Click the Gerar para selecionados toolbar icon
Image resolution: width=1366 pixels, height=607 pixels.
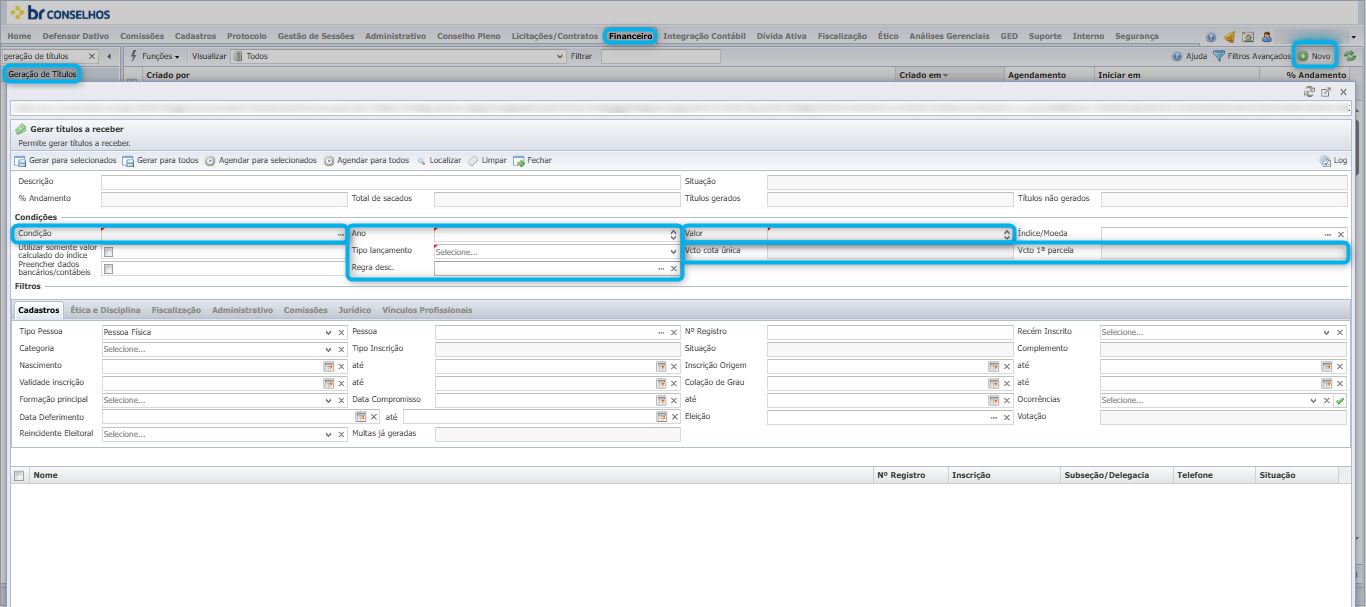20,160
